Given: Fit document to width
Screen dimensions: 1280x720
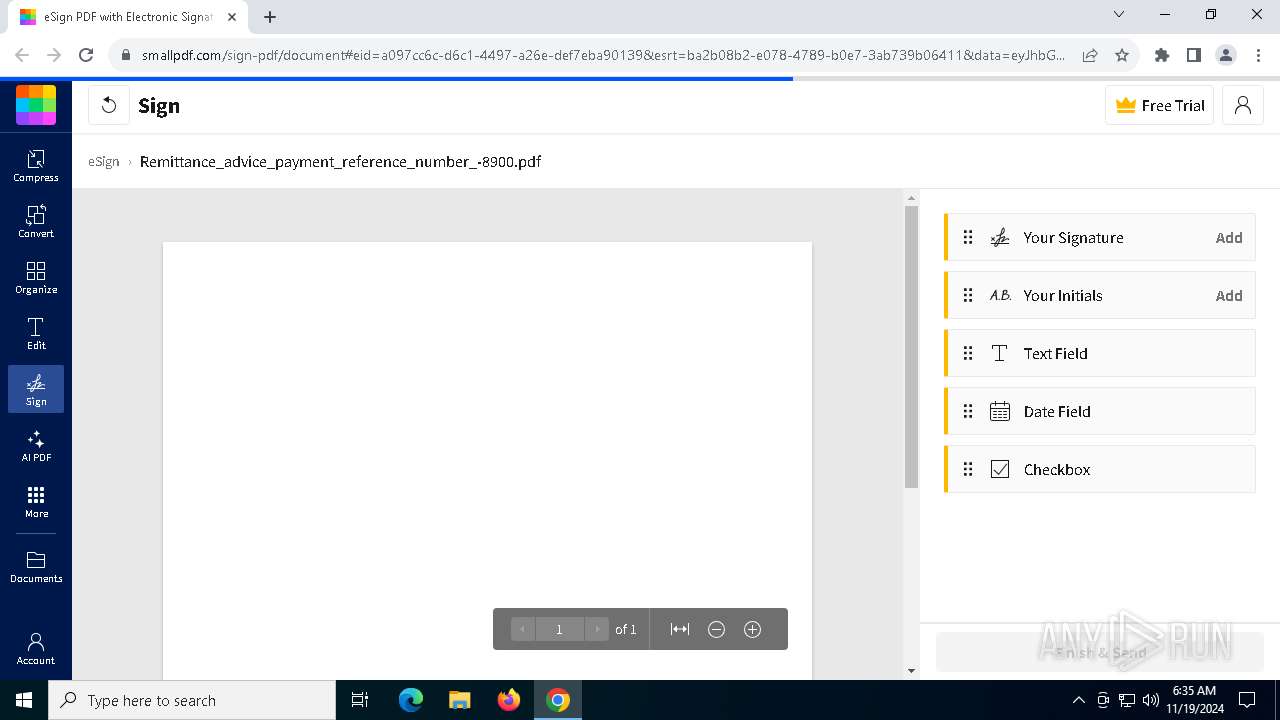Looking at the screenshot, I should [x=680, y=629].
